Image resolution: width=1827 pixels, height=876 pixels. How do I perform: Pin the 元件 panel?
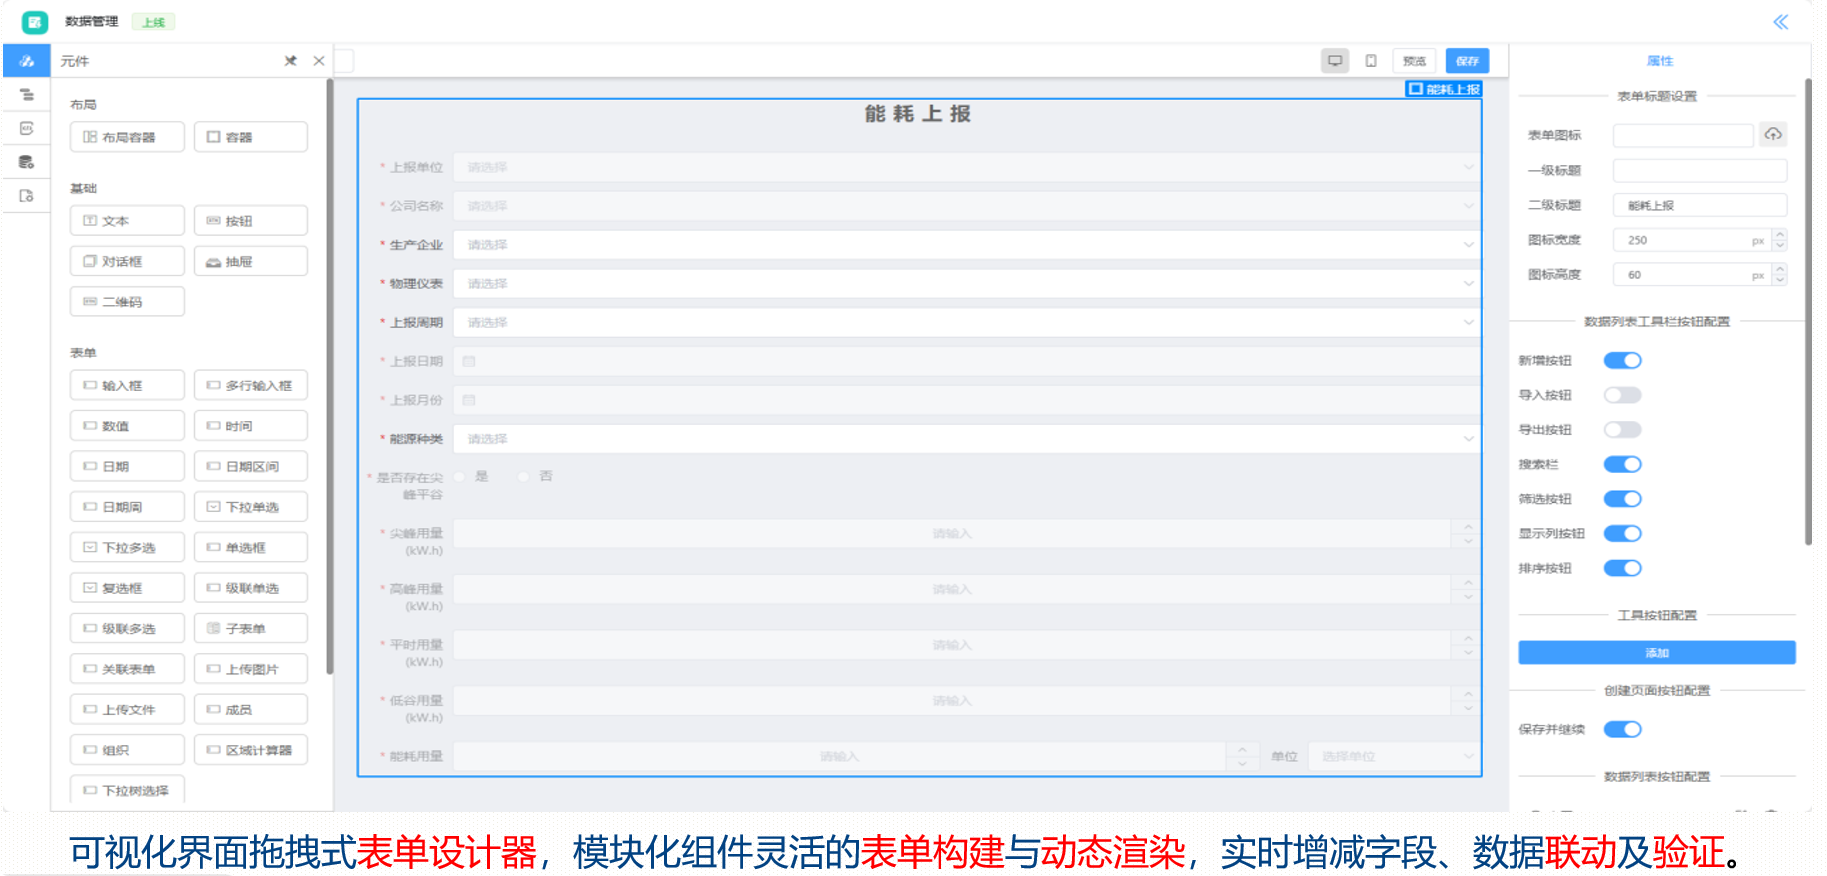[291, 61]
